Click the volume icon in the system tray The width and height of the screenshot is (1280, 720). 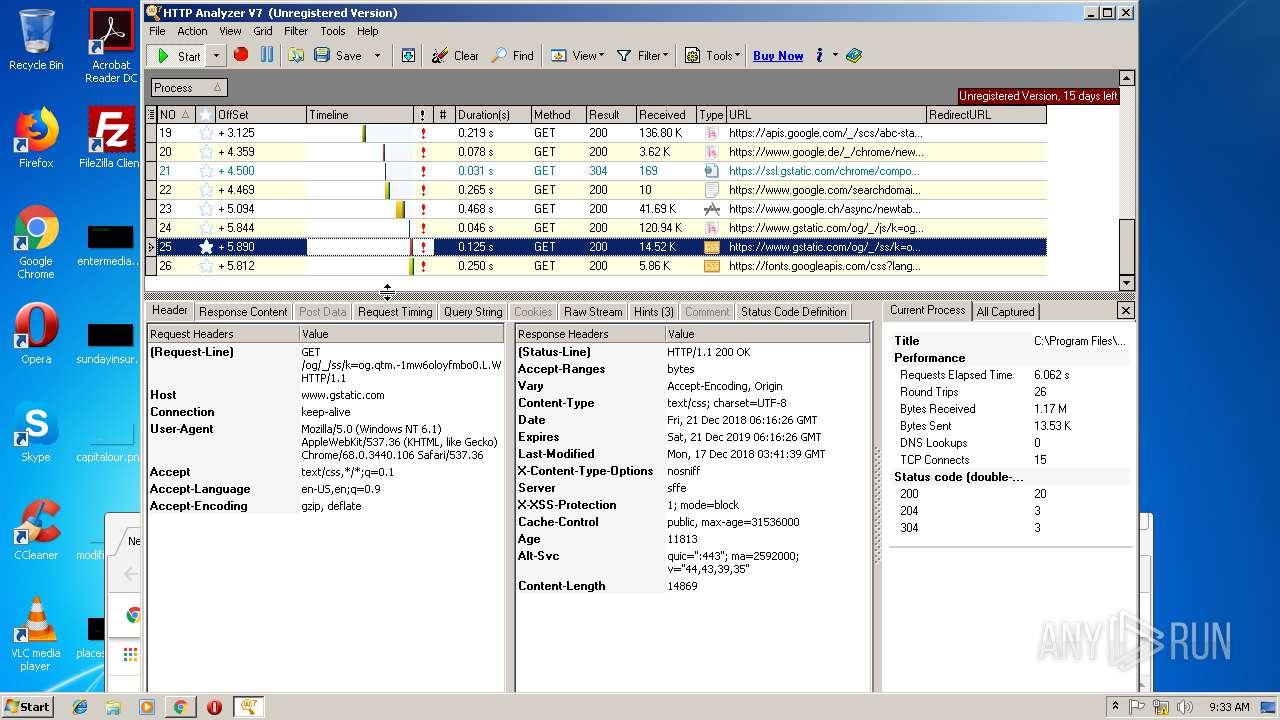(1186, 707)
